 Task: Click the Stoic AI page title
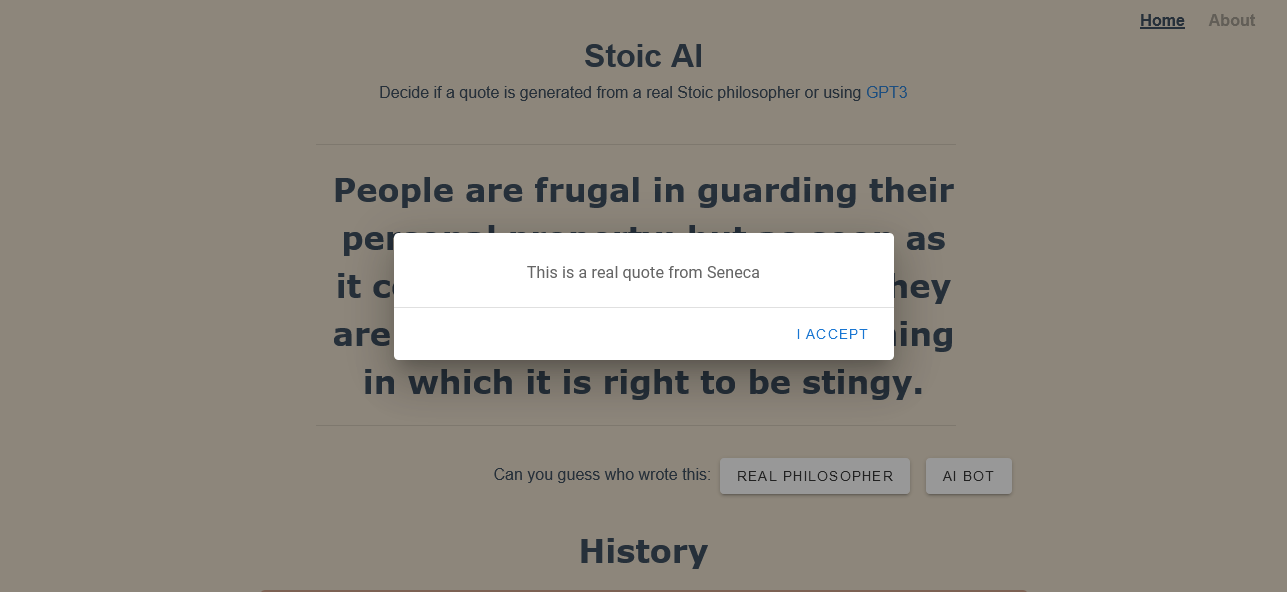click(x=643, y=56)
